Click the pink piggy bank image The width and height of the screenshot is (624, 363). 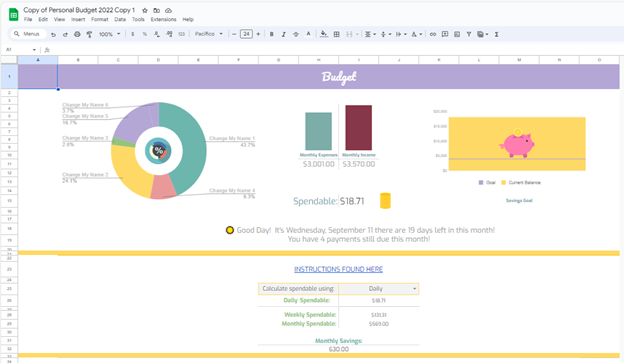point(517,144)
